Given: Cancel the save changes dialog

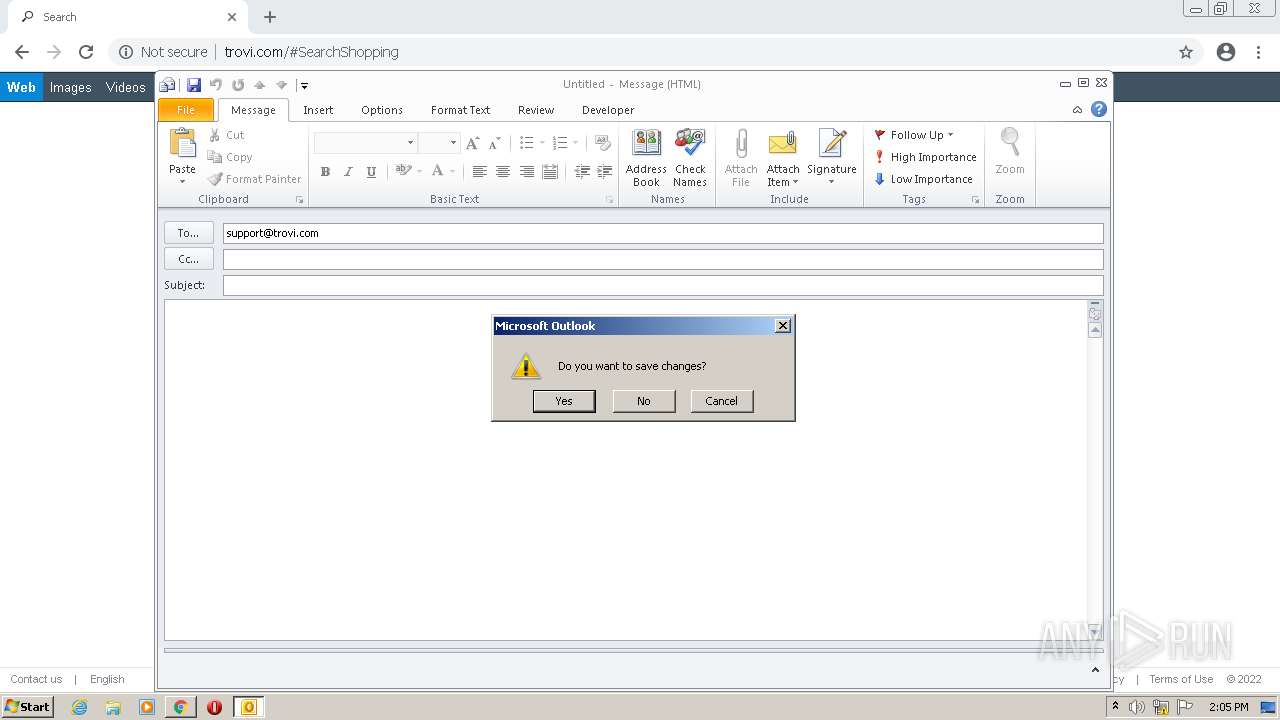Looking at the screenshot, I should click(x=721, y=401).
